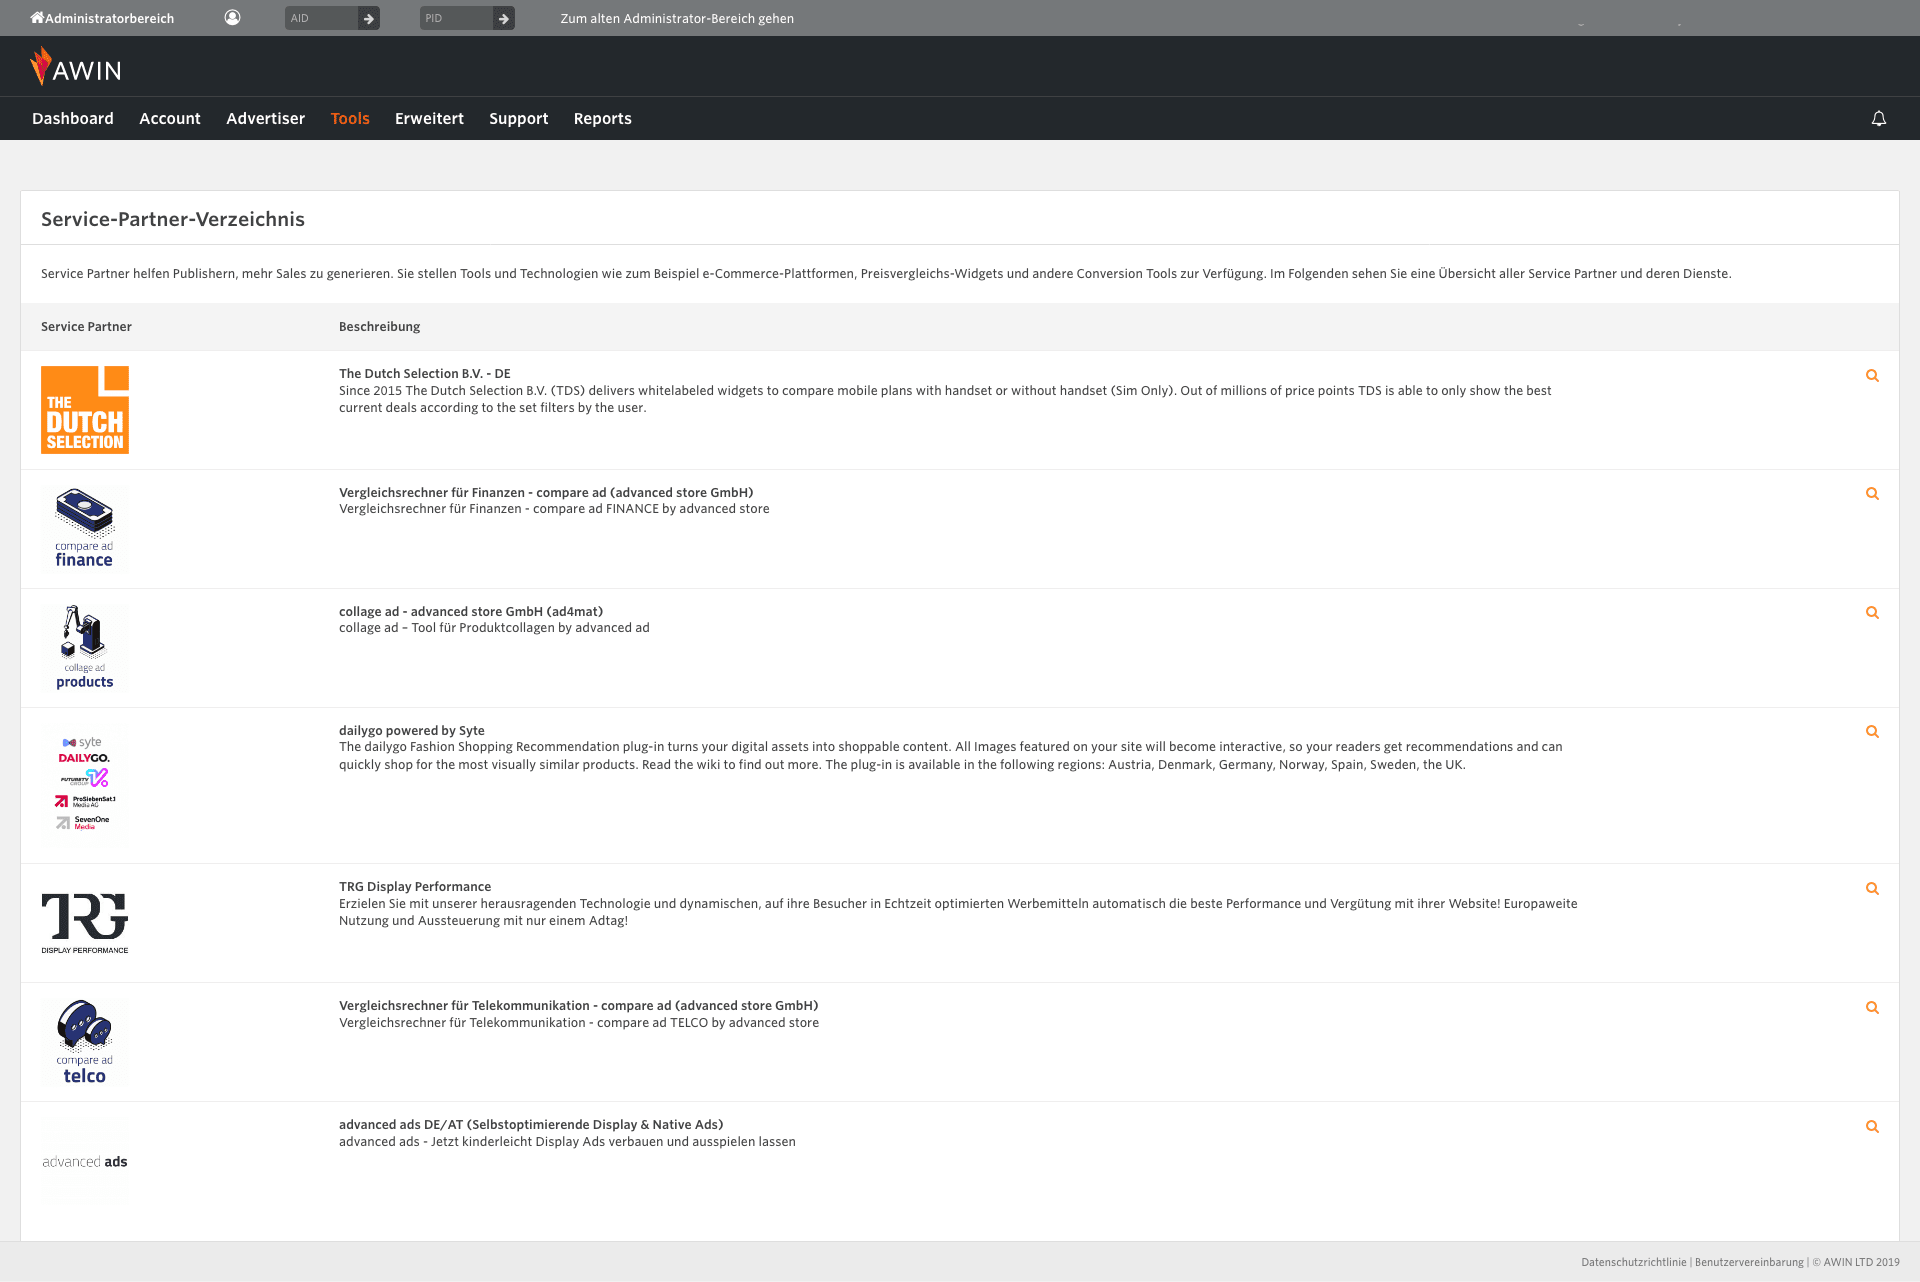Image resolution: width=1920 pixels, height=1282 pixels.
Task: Open the Tools menu
Action: (350, 118)
